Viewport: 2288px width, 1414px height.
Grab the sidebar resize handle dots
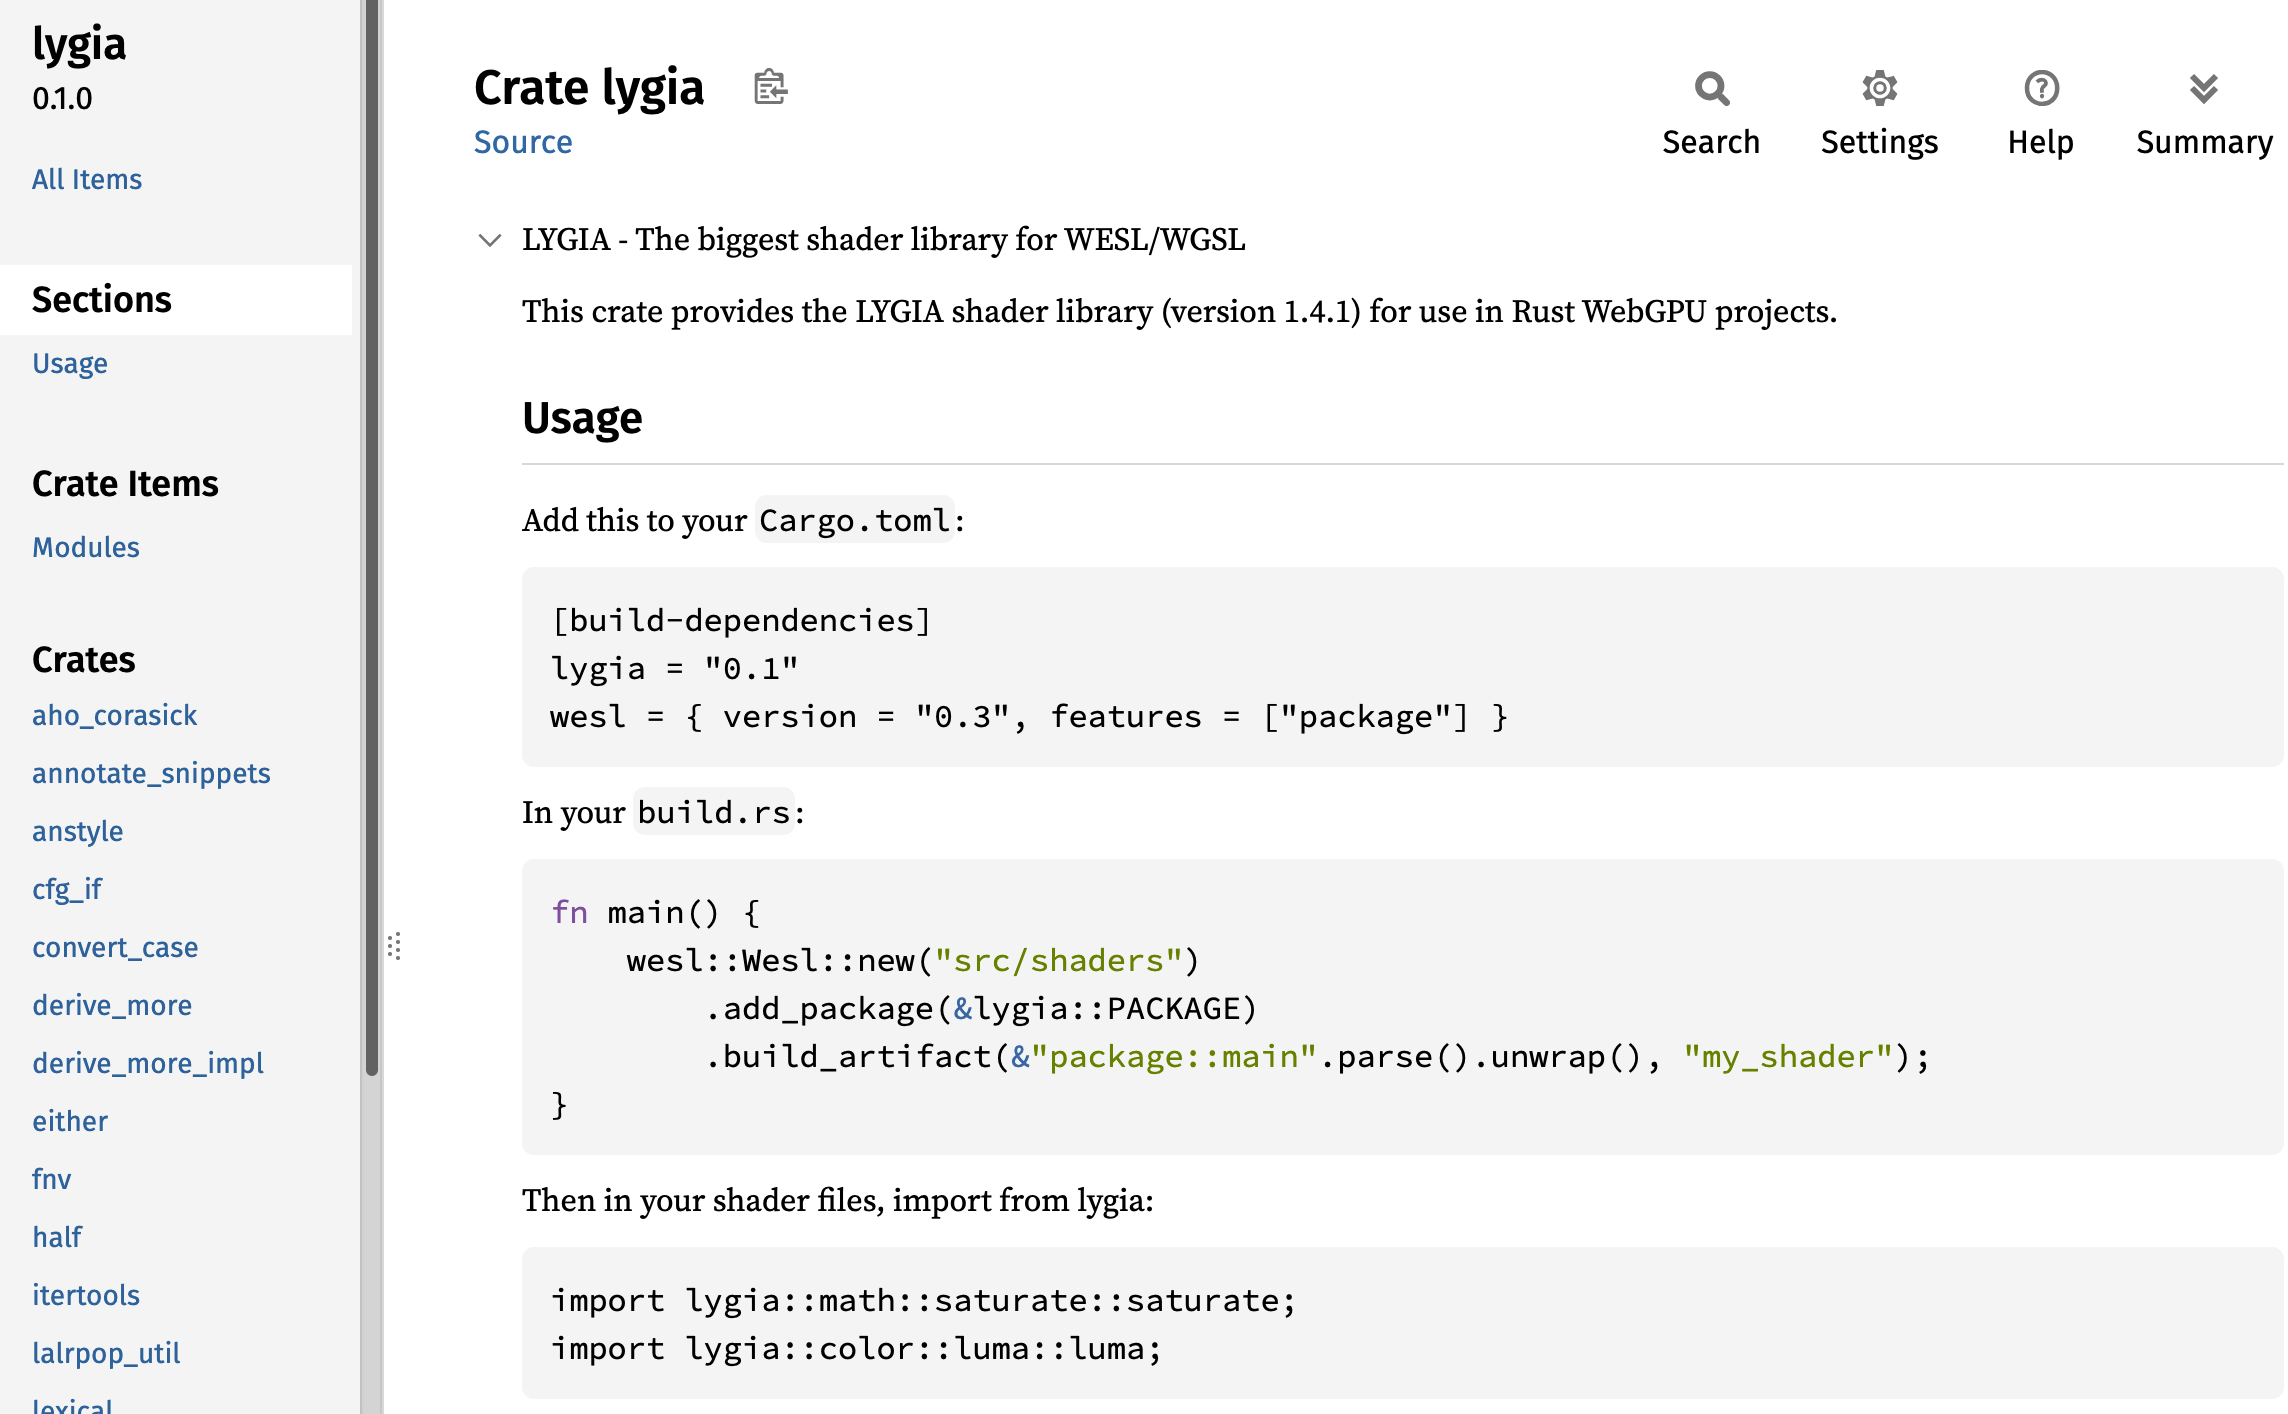[x=395, y=946]
